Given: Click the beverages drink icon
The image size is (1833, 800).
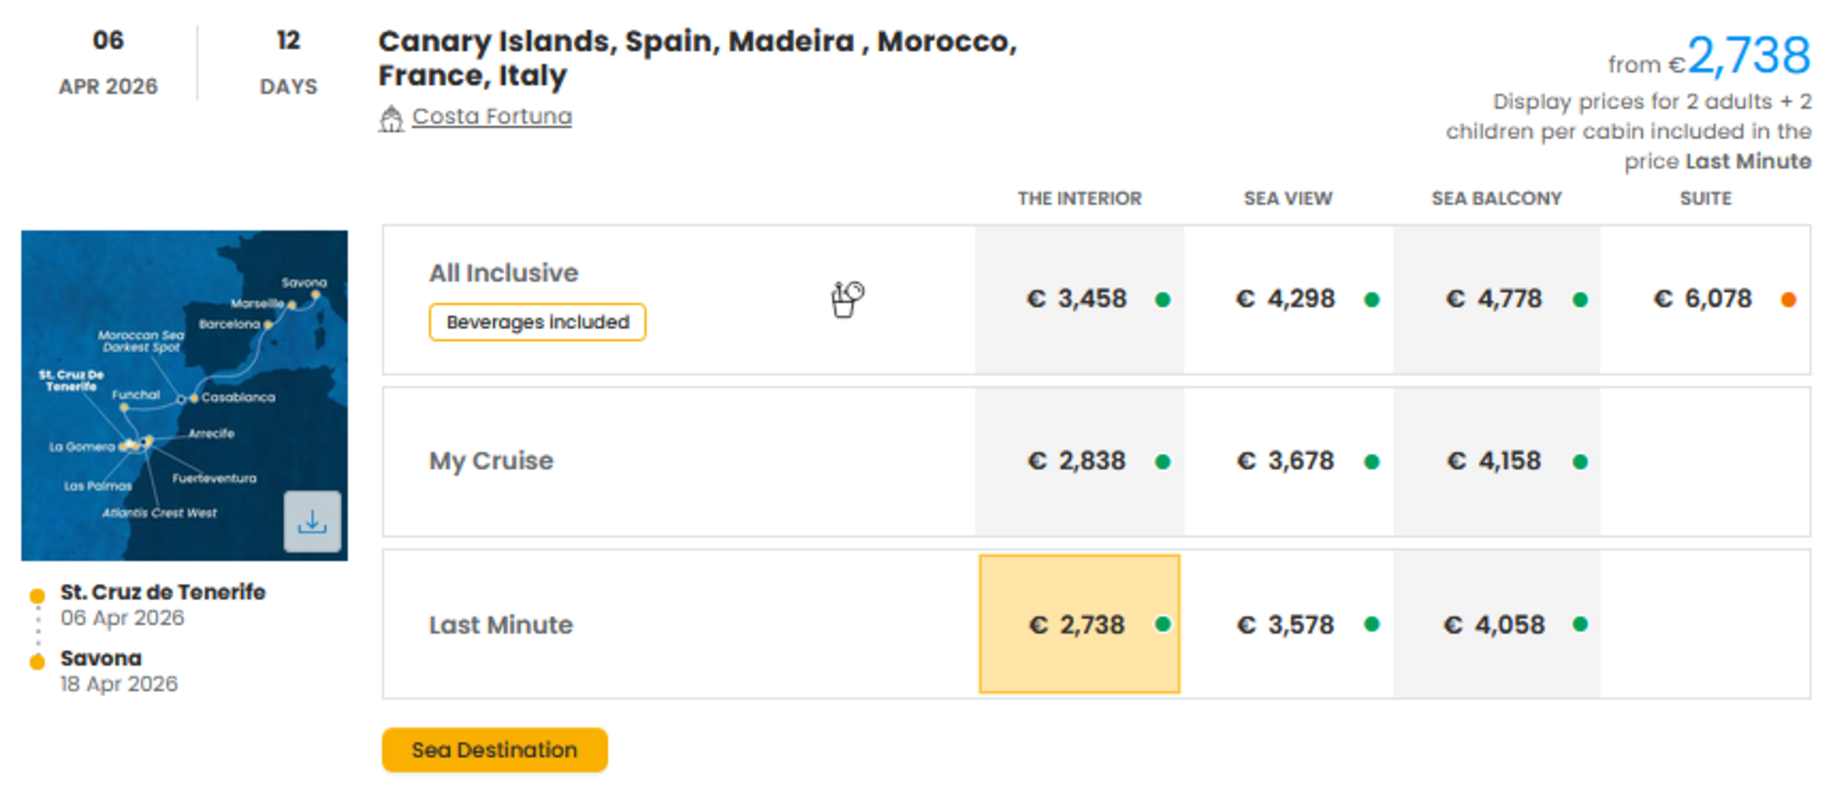Looking at the screenshot, I should [847, 299].
